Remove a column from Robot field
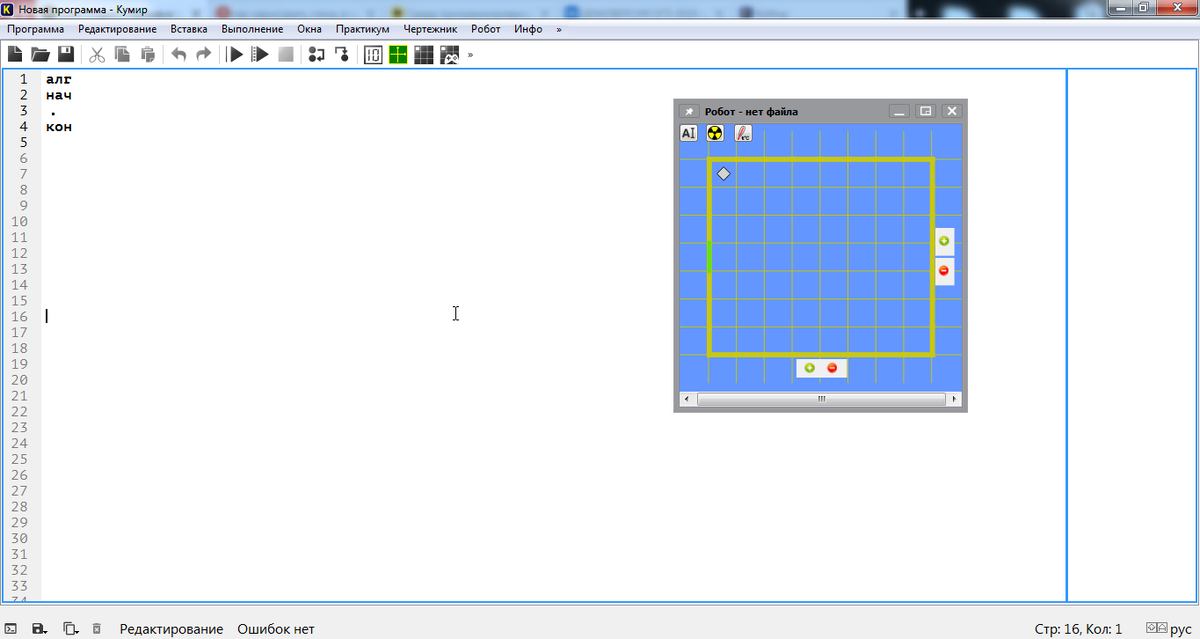This screenshot has width=1200, height=639. [944, 271]
